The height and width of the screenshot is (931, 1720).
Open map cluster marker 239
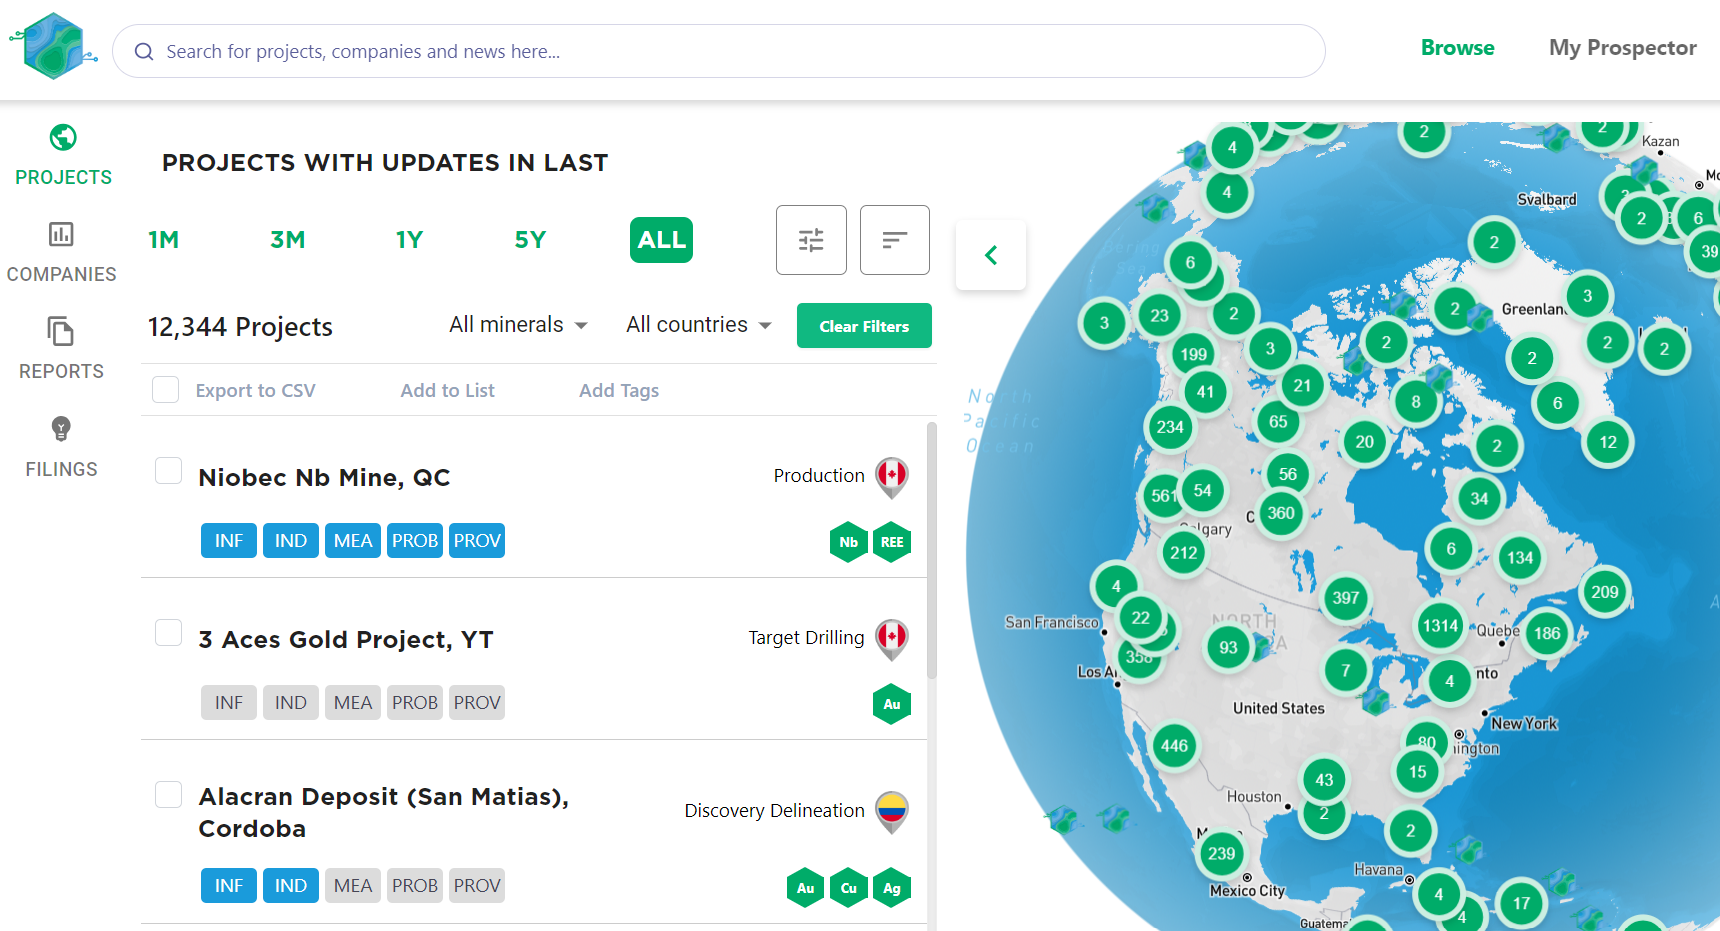[x=1221, y=854]
